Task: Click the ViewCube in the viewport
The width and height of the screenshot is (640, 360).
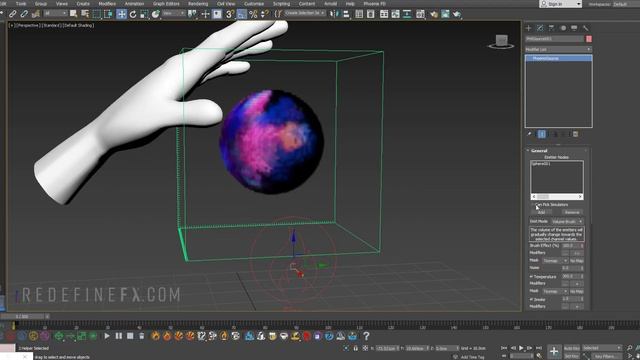Action: (501, 42)
